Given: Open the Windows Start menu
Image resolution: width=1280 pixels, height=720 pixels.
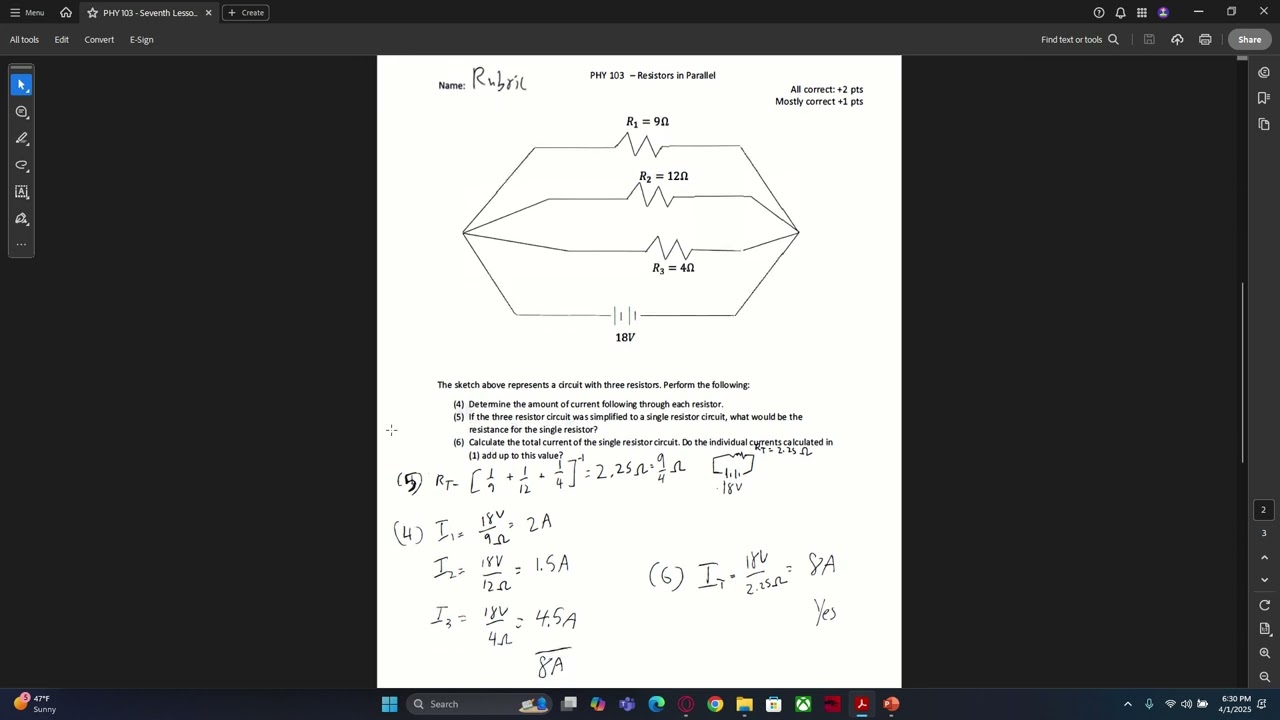Looking at the screenshot, I should click(389, 704).
